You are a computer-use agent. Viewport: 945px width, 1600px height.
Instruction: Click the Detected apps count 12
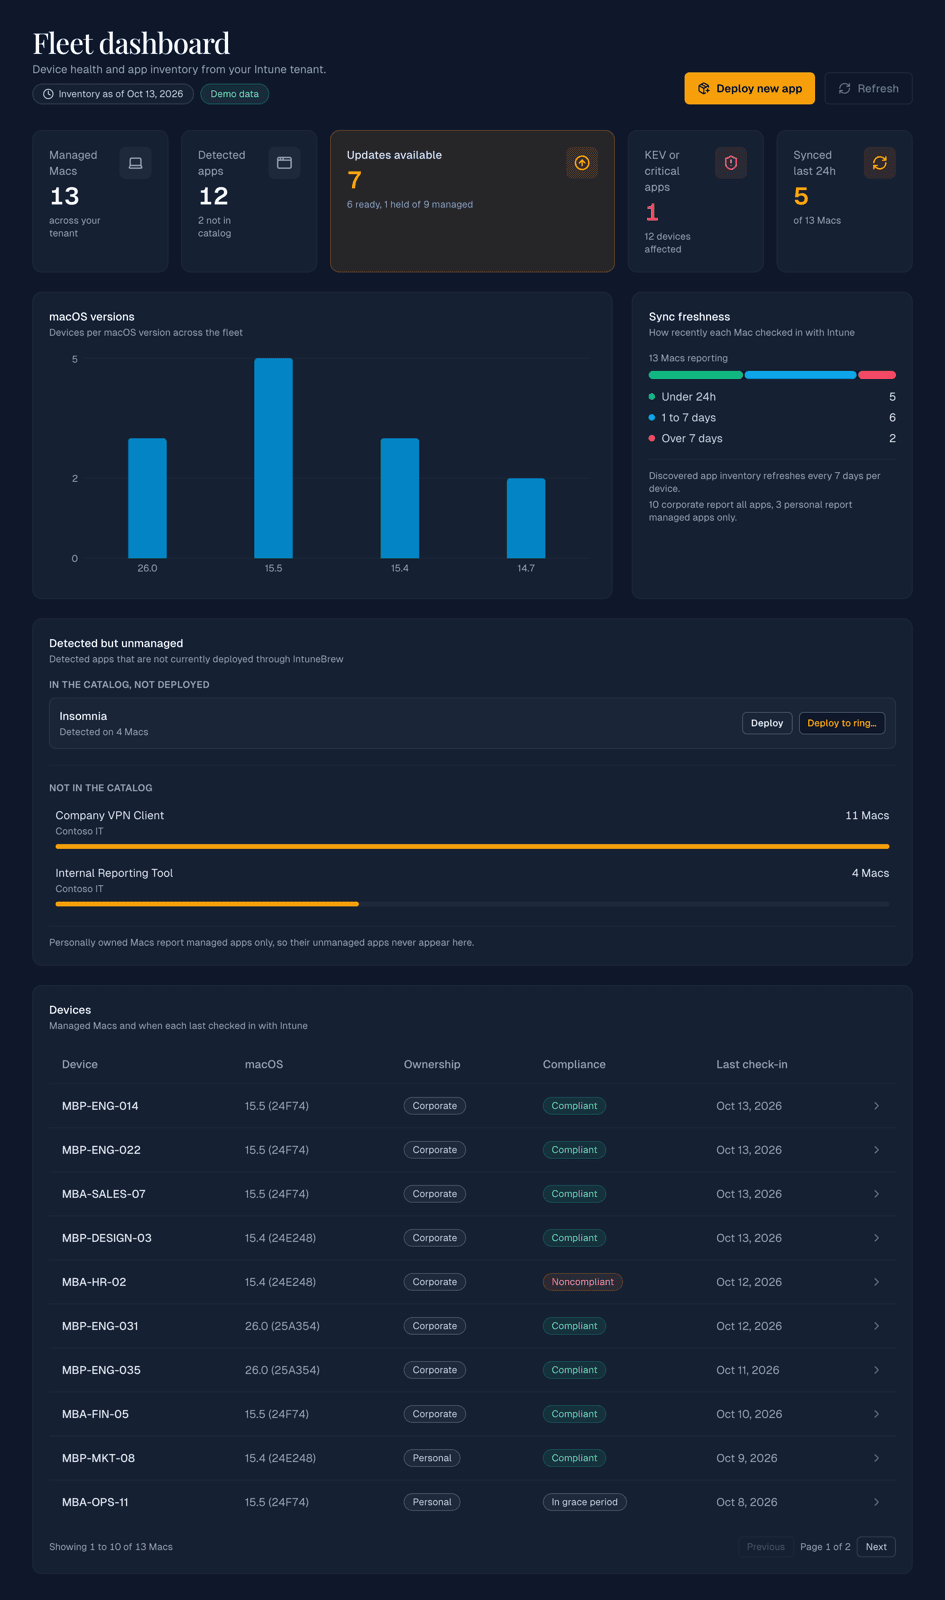(213, 197)
